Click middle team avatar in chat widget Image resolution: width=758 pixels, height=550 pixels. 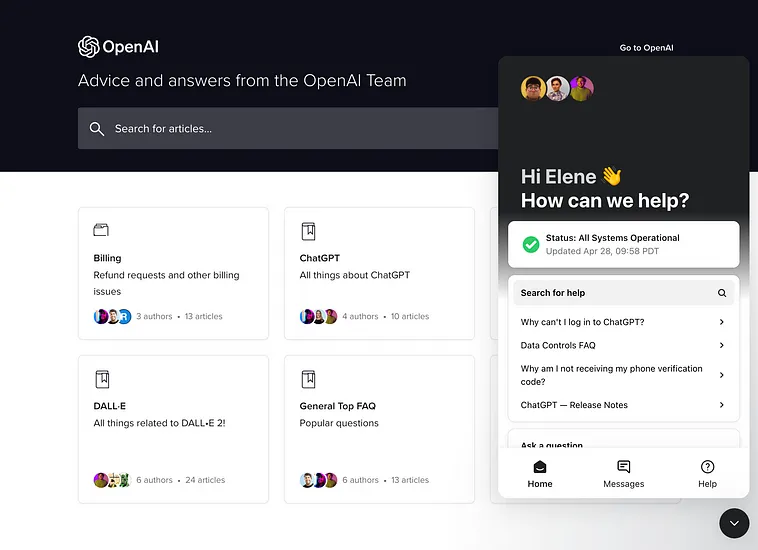pyautogui.click(x=557, y=88)
